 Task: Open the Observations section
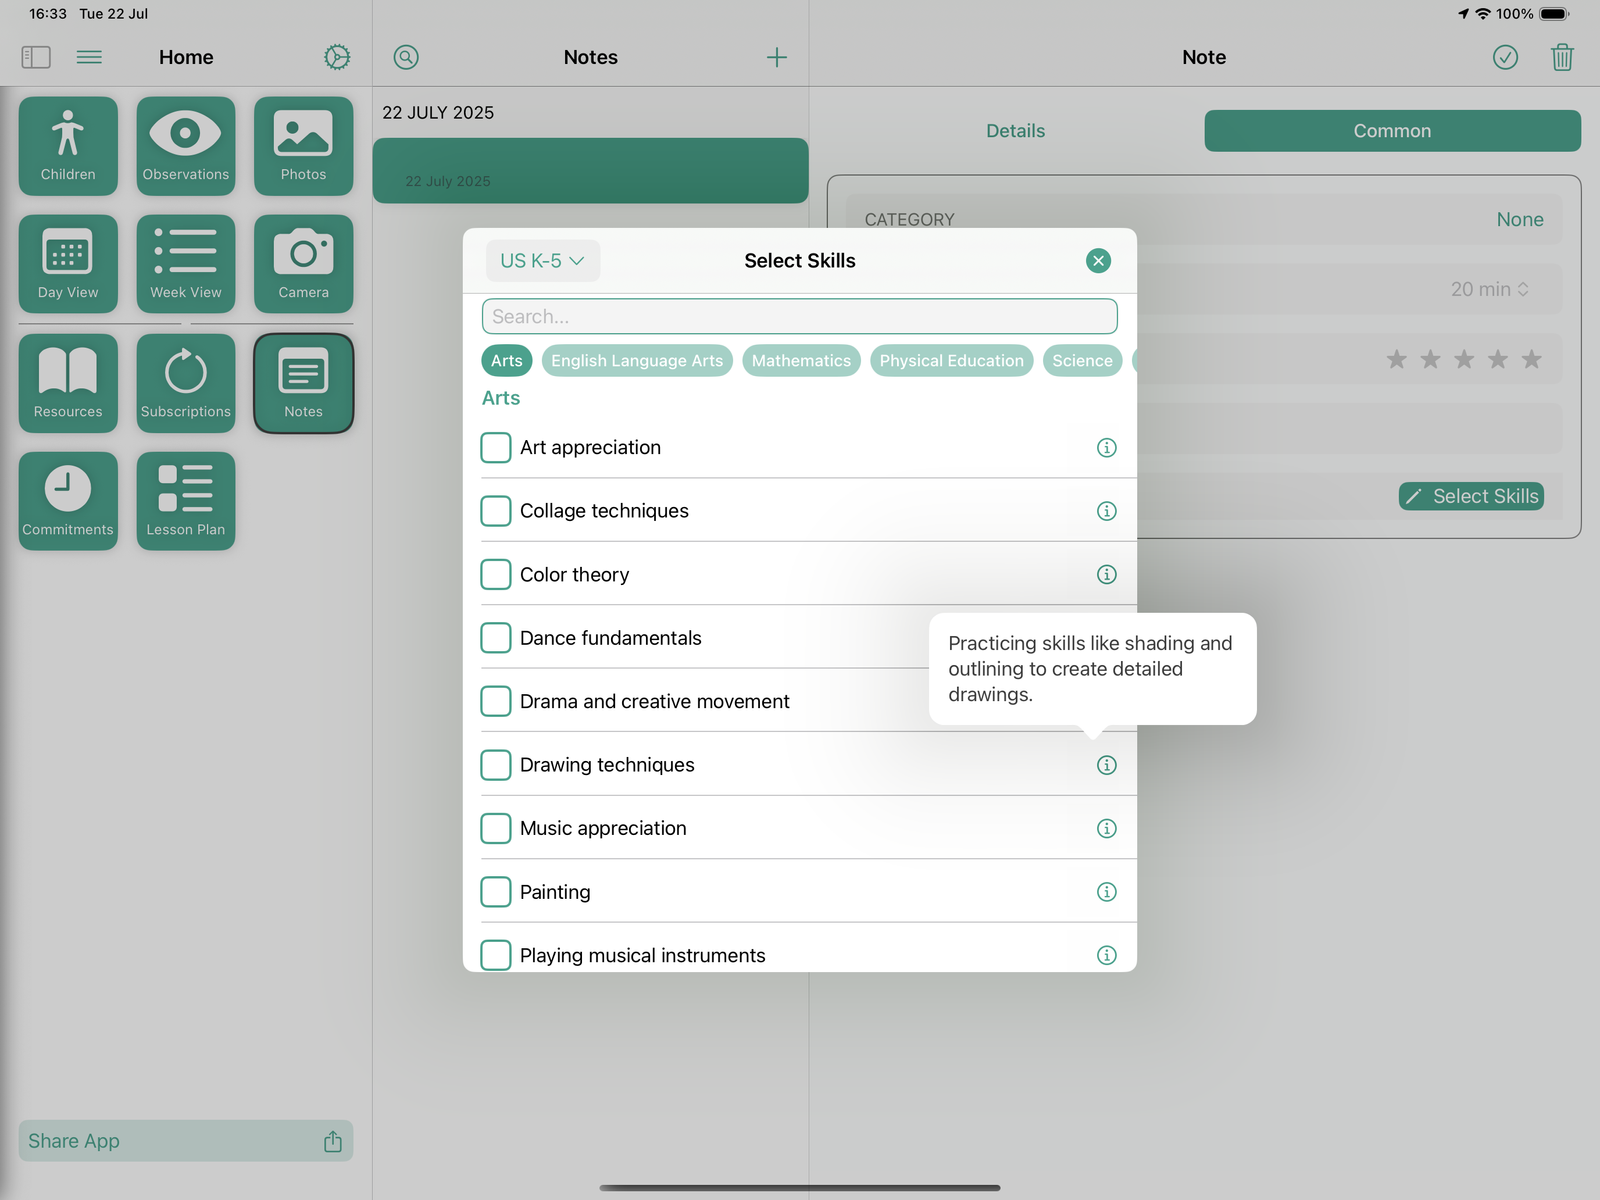[x=185, y=146]
